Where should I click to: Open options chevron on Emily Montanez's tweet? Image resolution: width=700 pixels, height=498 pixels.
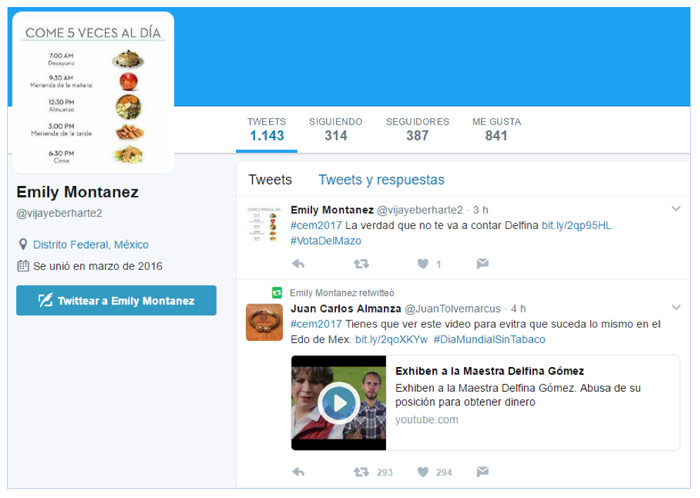coord(676,208)
